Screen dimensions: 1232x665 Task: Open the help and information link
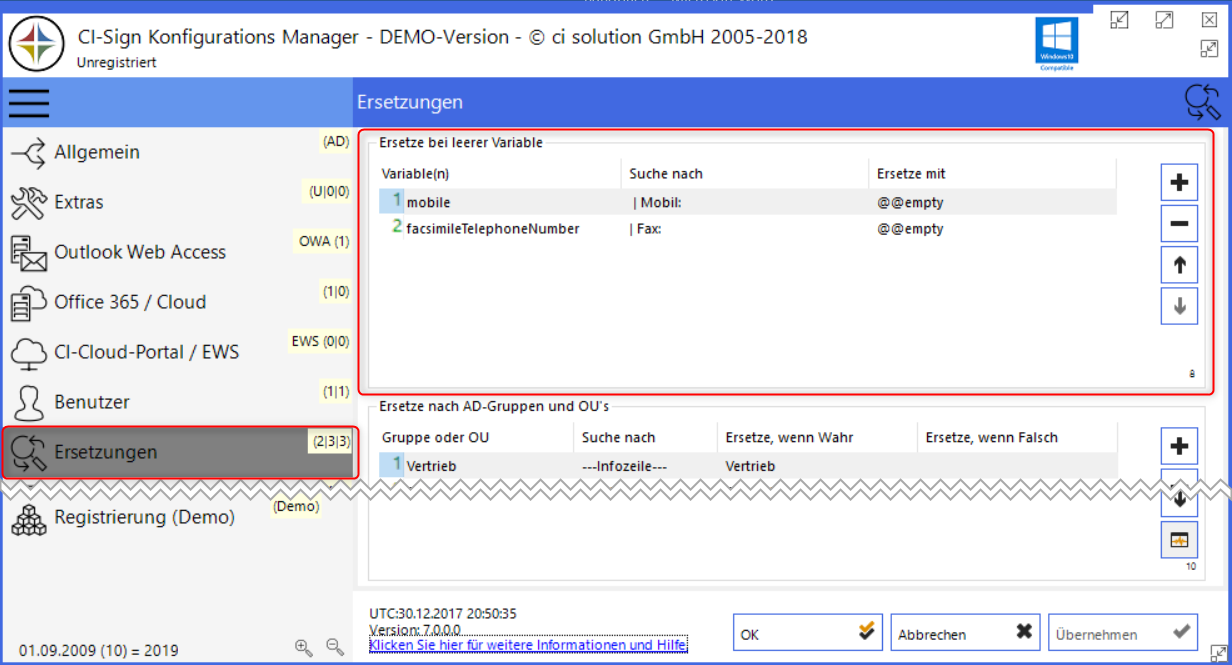pos(528,645)
